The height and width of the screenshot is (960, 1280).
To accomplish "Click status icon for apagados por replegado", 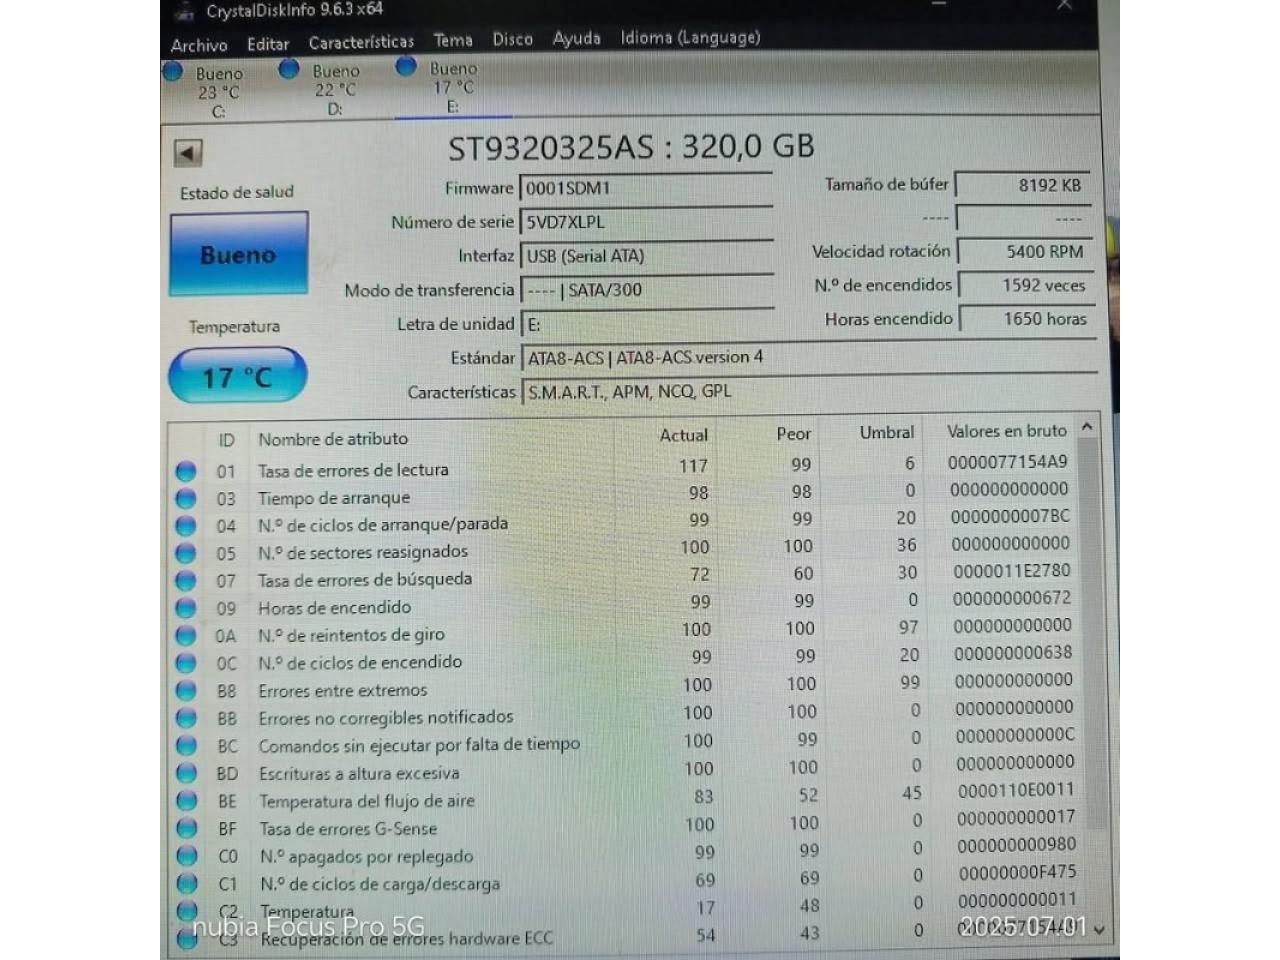I will pyautogui.click(x=186, y=856).
